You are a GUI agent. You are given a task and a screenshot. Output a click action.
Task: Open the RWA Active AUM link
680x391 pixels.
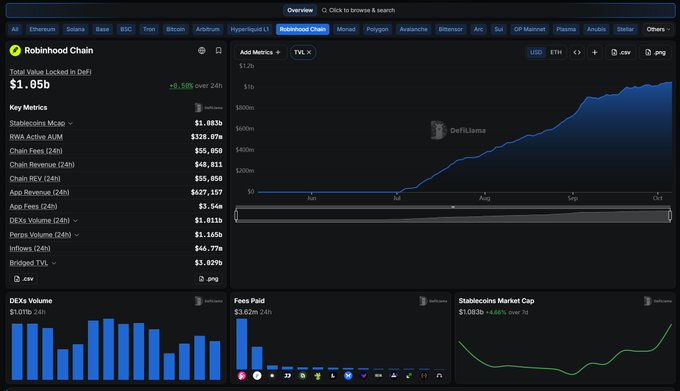[x=36, y=137]
